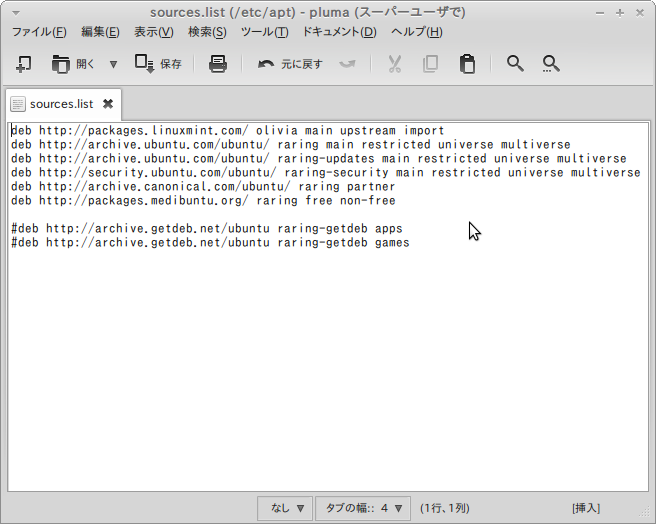The image size is (656, 524).
Task: Close the sources.list tab
Action: point(108,104)
